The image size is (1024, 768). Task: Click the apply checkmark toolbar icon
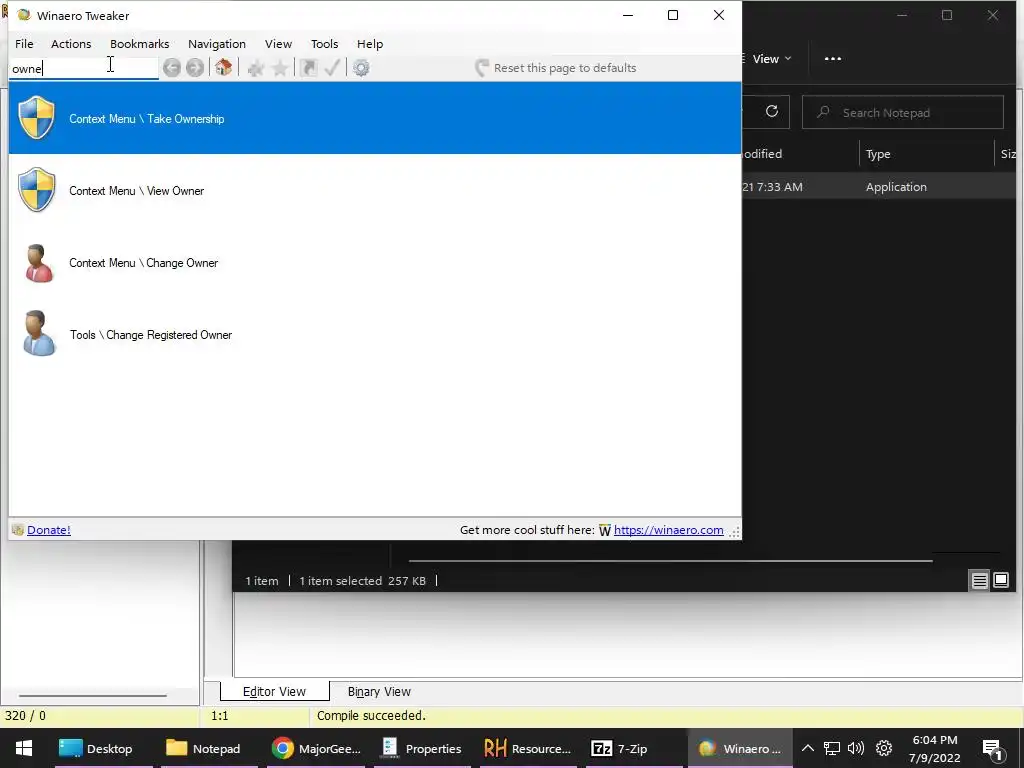[x=332, y=68]
